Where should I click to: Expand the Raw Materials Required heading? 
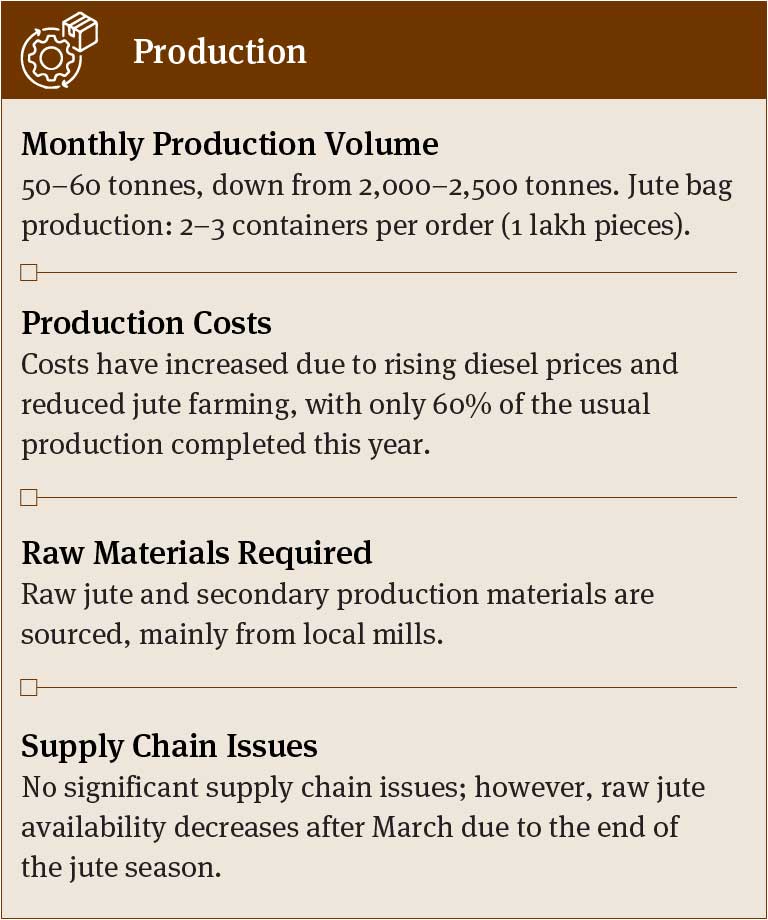(196, 552)
